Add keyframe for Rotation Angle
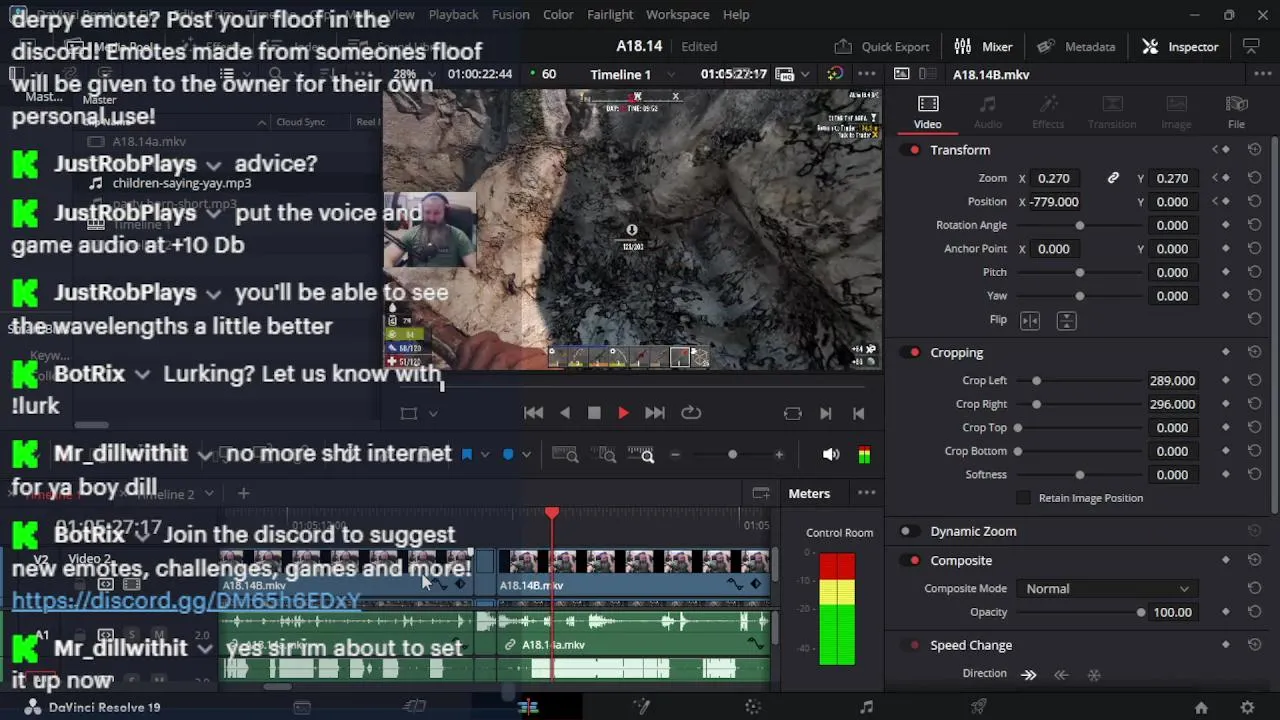Image resolution: width=1280 pixels, height=720 pixels. (1226, 225)
